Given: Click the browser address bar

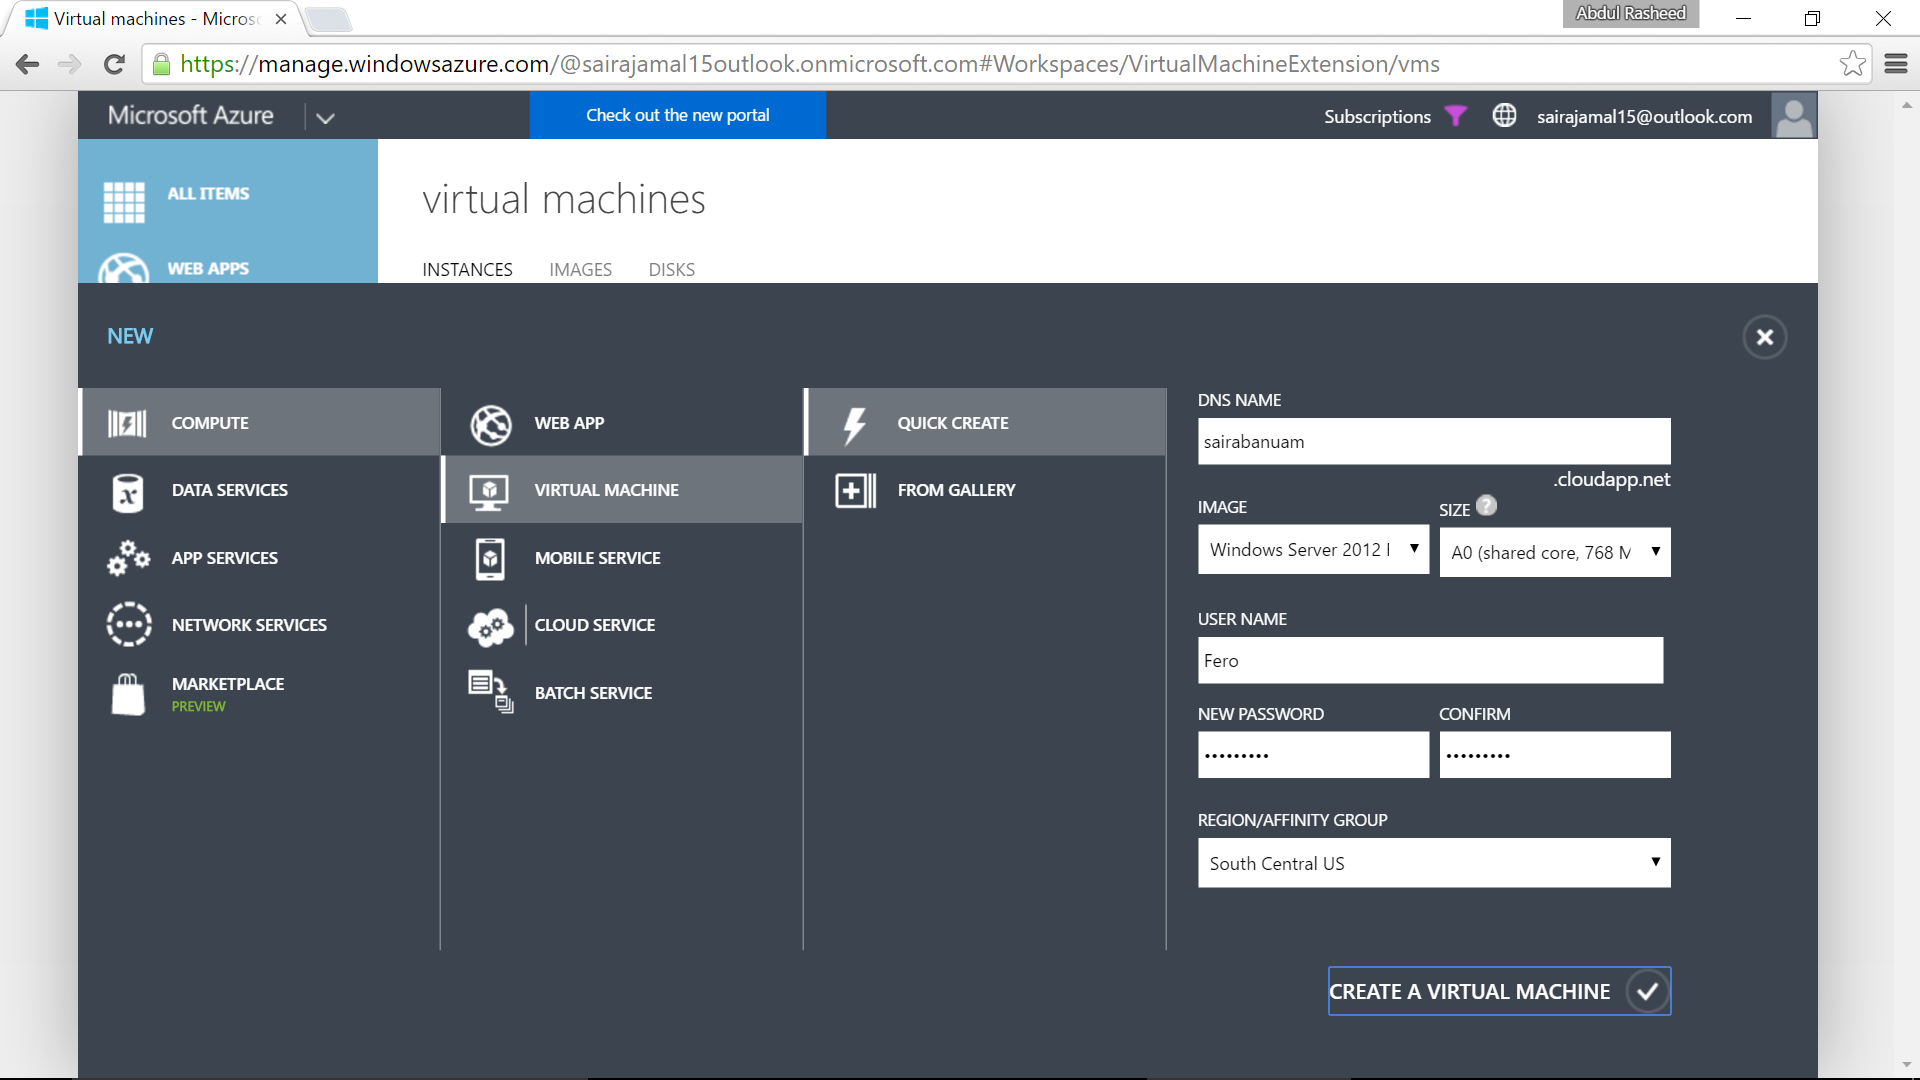Looking at the screenshot, I should [1005, 64].
